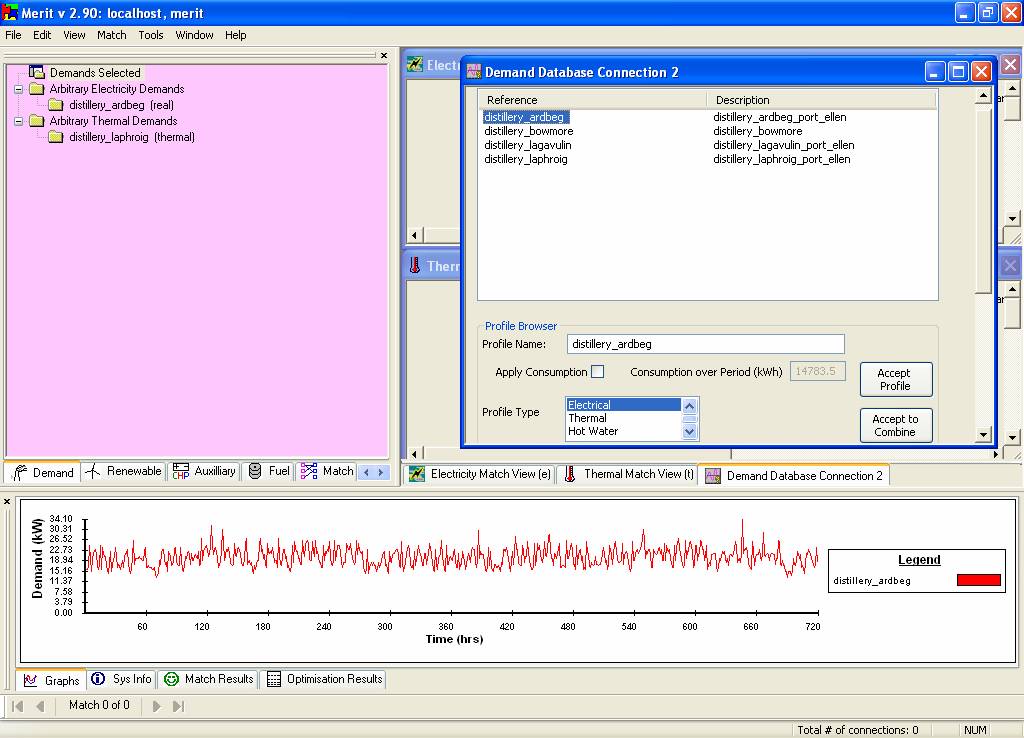The image size is (1024, 738).
Task: Open the Match menu
Action: [x=111, y=35]
